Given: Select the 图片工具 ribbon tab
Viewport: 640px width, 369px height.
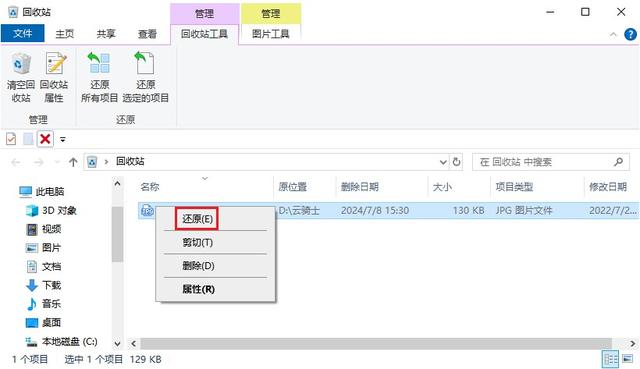Looking at the screenshot, I should point(271,34).
